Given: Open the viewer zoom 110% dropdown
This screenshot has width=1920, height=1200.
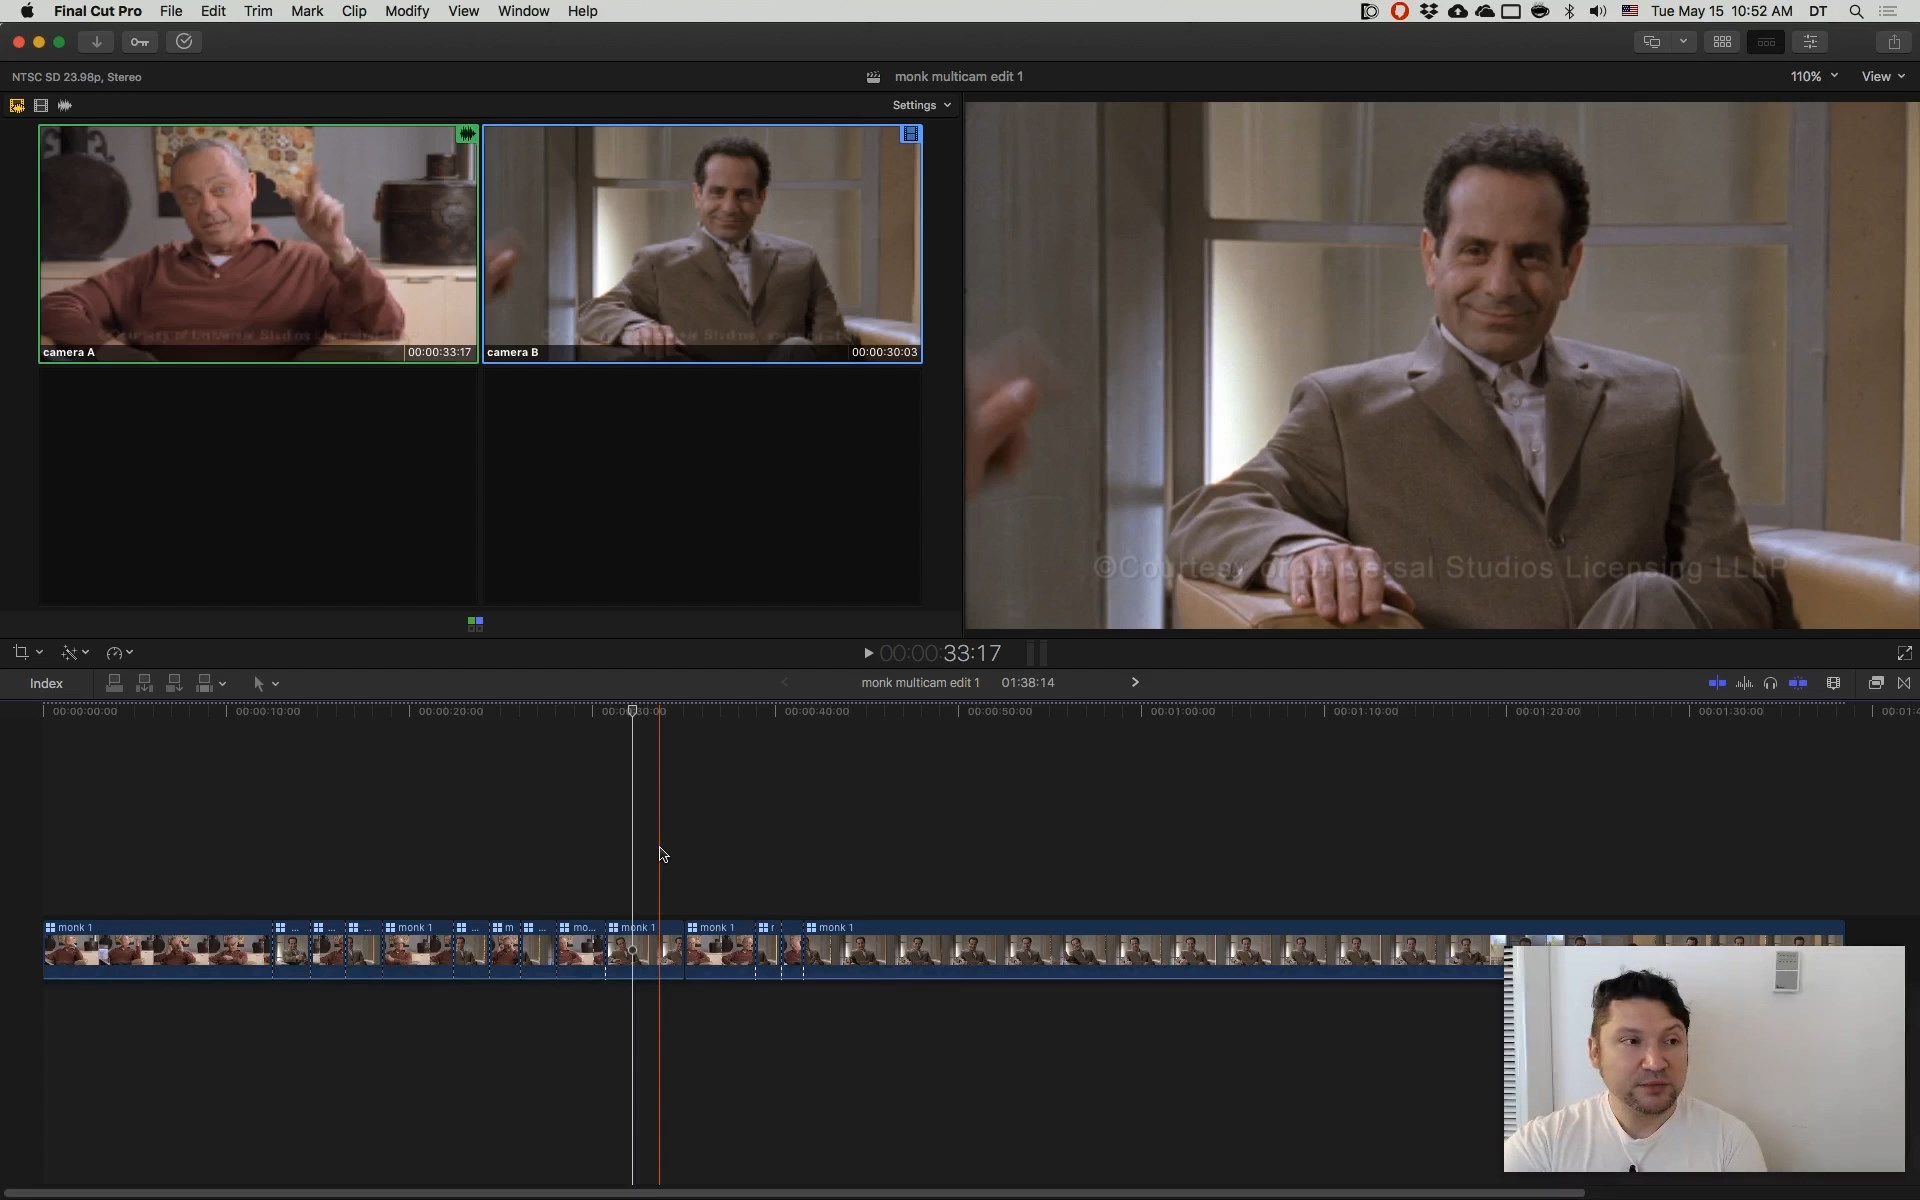Looking at the screenshot, I should coord(1813,76).
